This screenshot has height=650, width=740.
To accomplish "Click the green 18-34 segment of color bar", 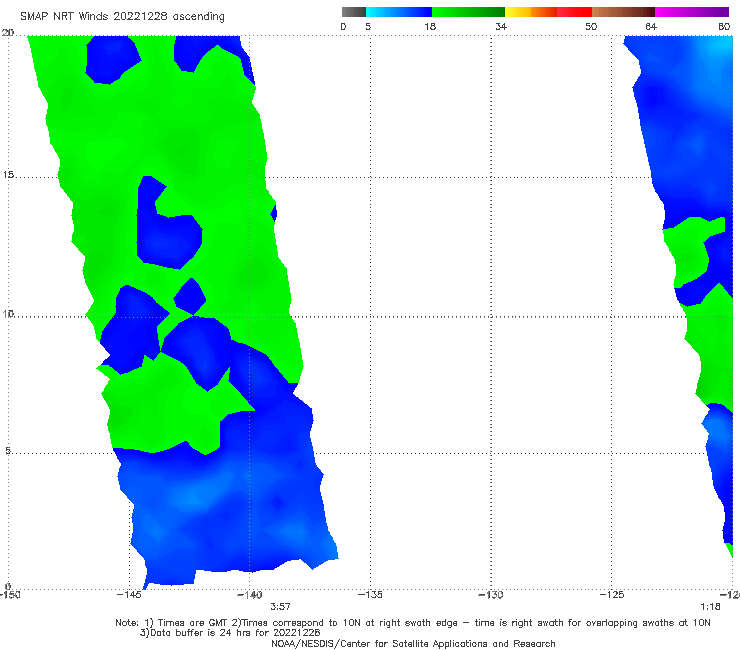I will tap(468, 12).
